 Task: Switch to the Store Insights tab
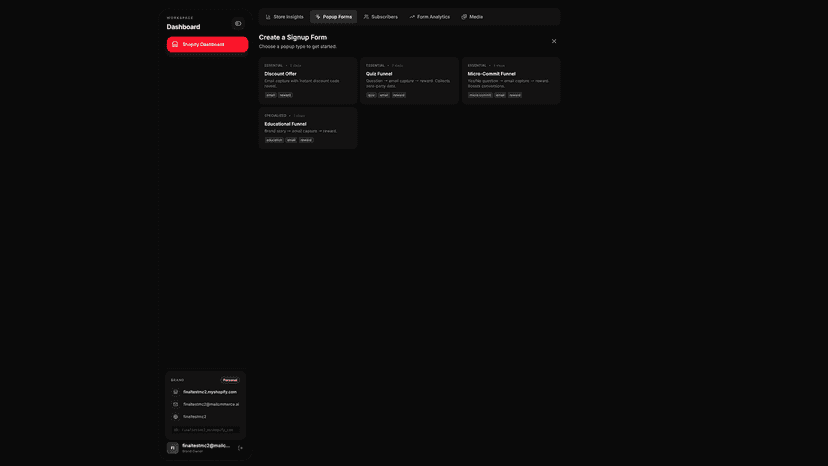point(285,17)
